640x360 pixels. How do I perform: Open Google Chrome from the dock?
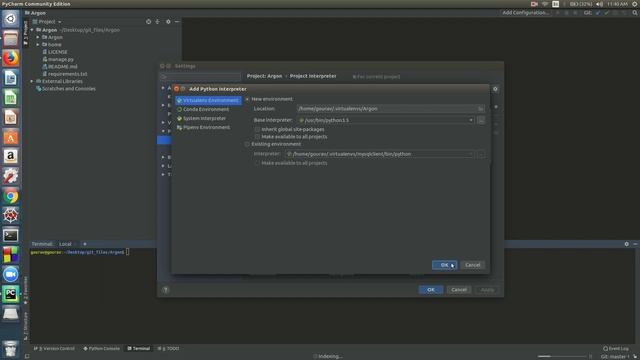pos(11,196)
